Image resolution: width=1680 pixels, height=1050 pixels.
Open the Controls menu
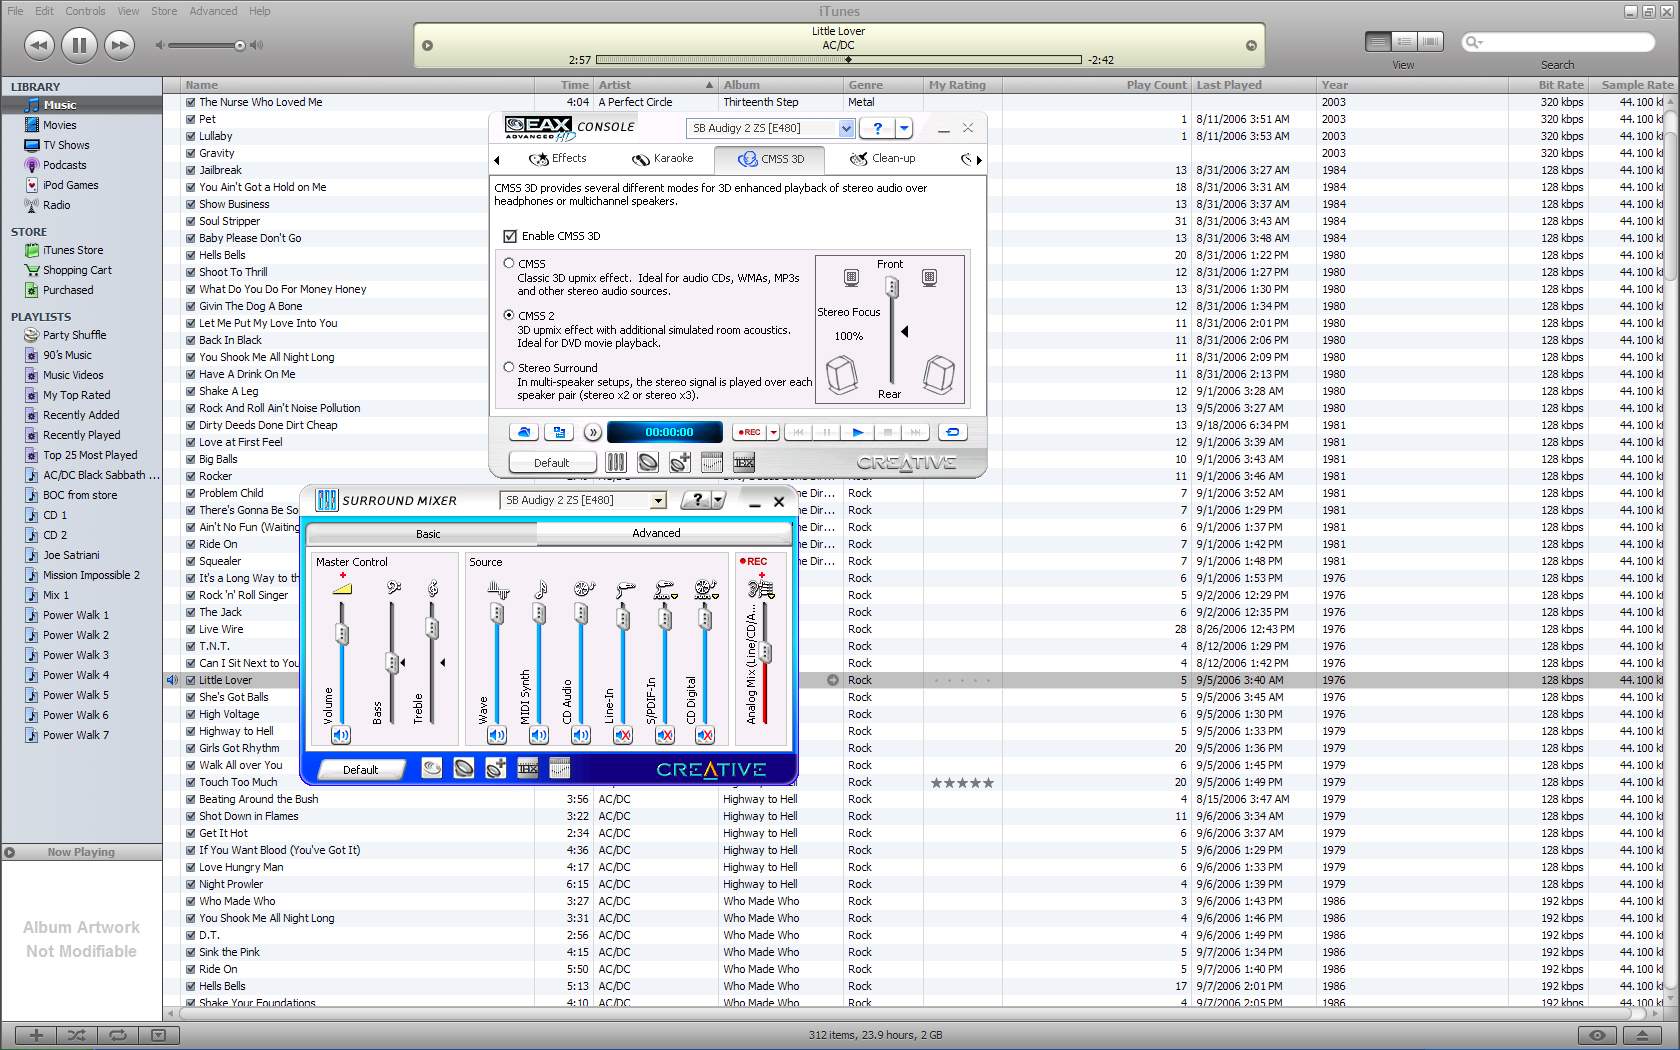tap(85, 11)
